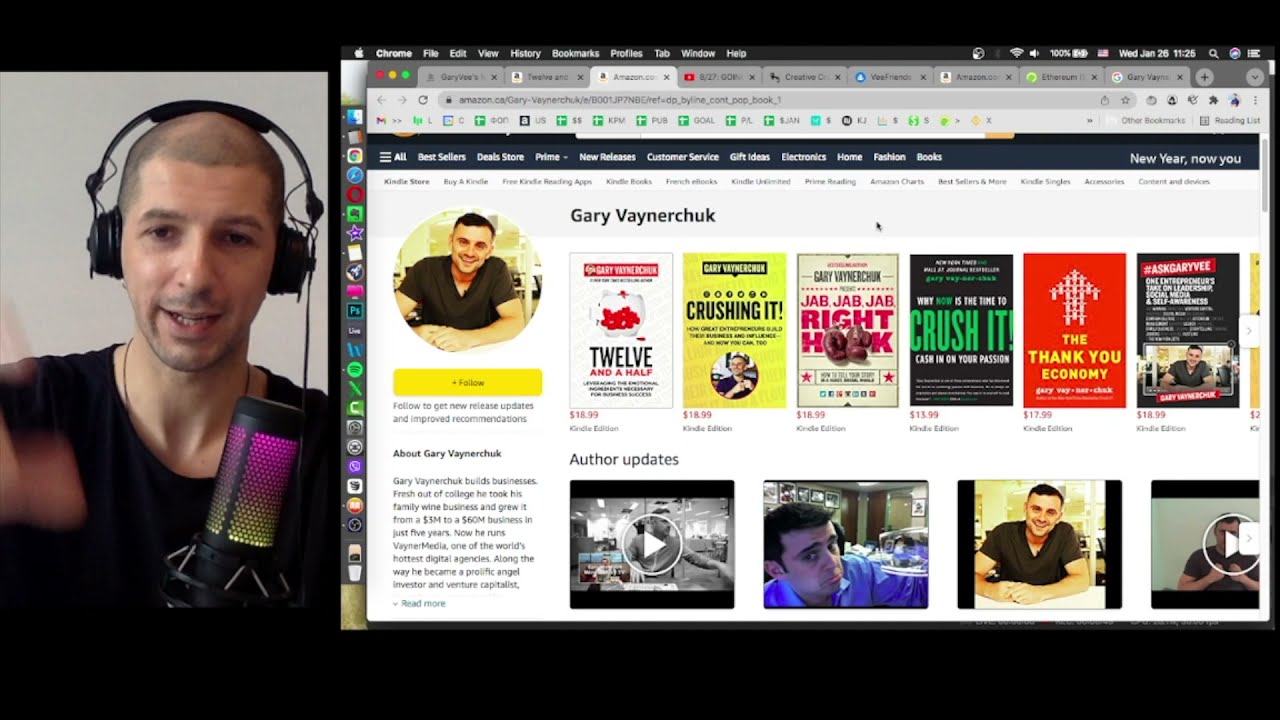This screenshot has width=1280, height=720.
Task: Close the Twelve and a Half tab
Action: click(579, 77)
